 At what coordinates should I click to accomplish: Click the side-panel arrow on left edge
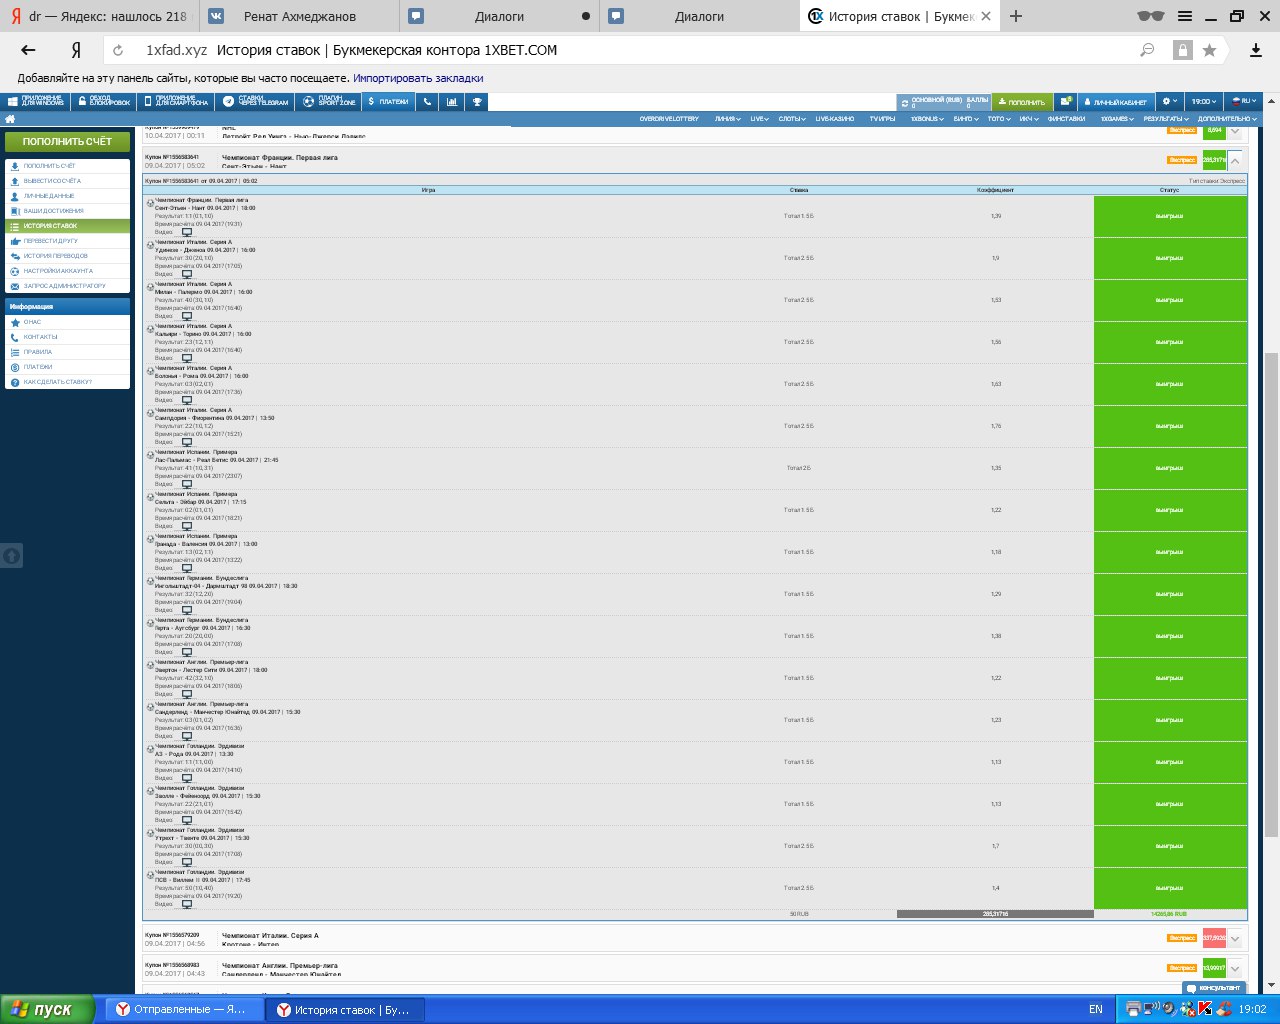(x=11, y=555)
